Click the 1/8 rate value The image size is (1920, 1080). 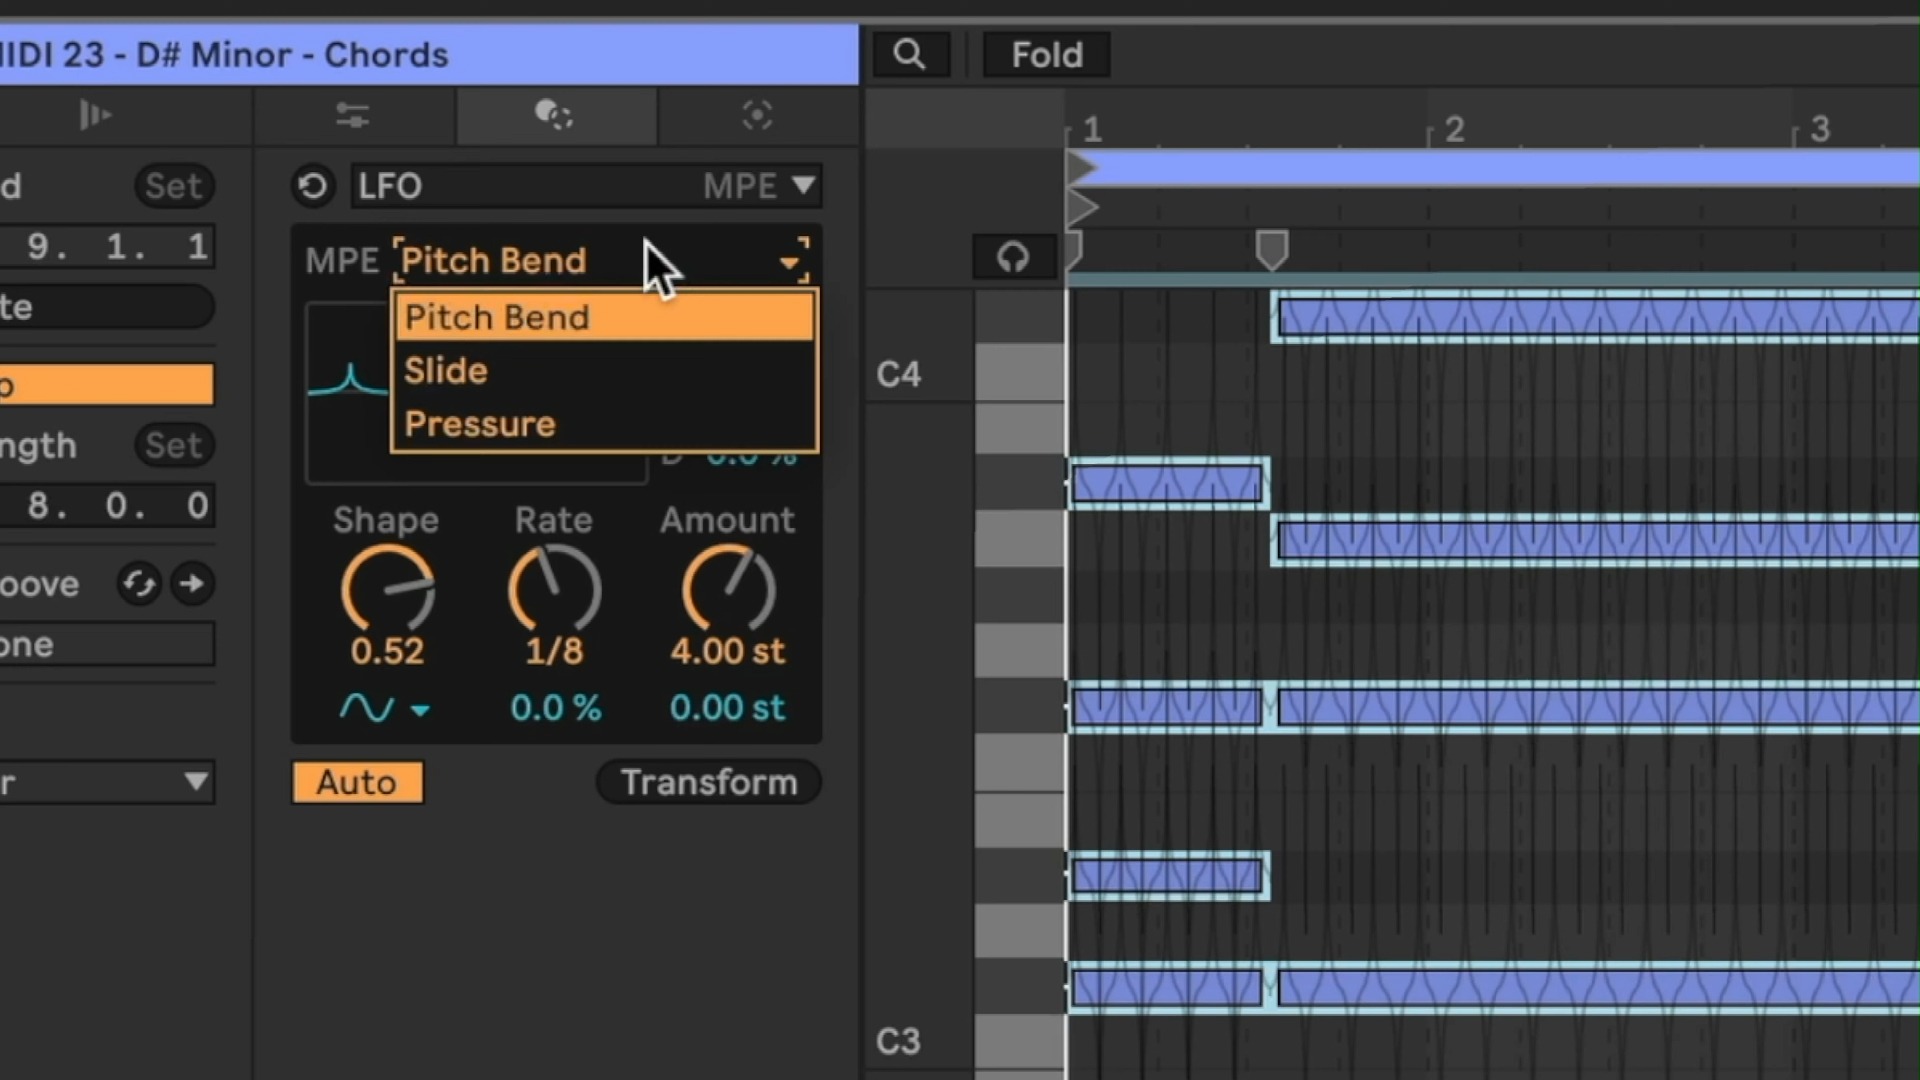point(554,652)
